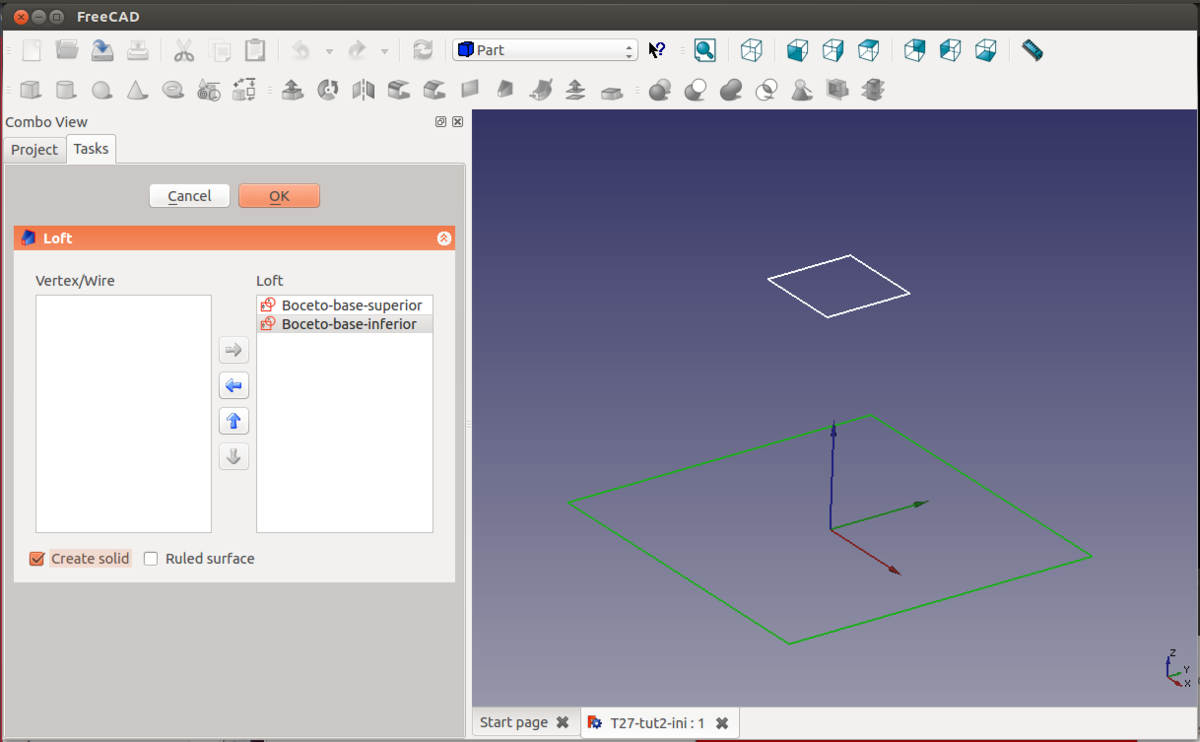Move selected item up with blue up arrow
This screenshot has height=742, width=1200.
(x=234, y=421)
